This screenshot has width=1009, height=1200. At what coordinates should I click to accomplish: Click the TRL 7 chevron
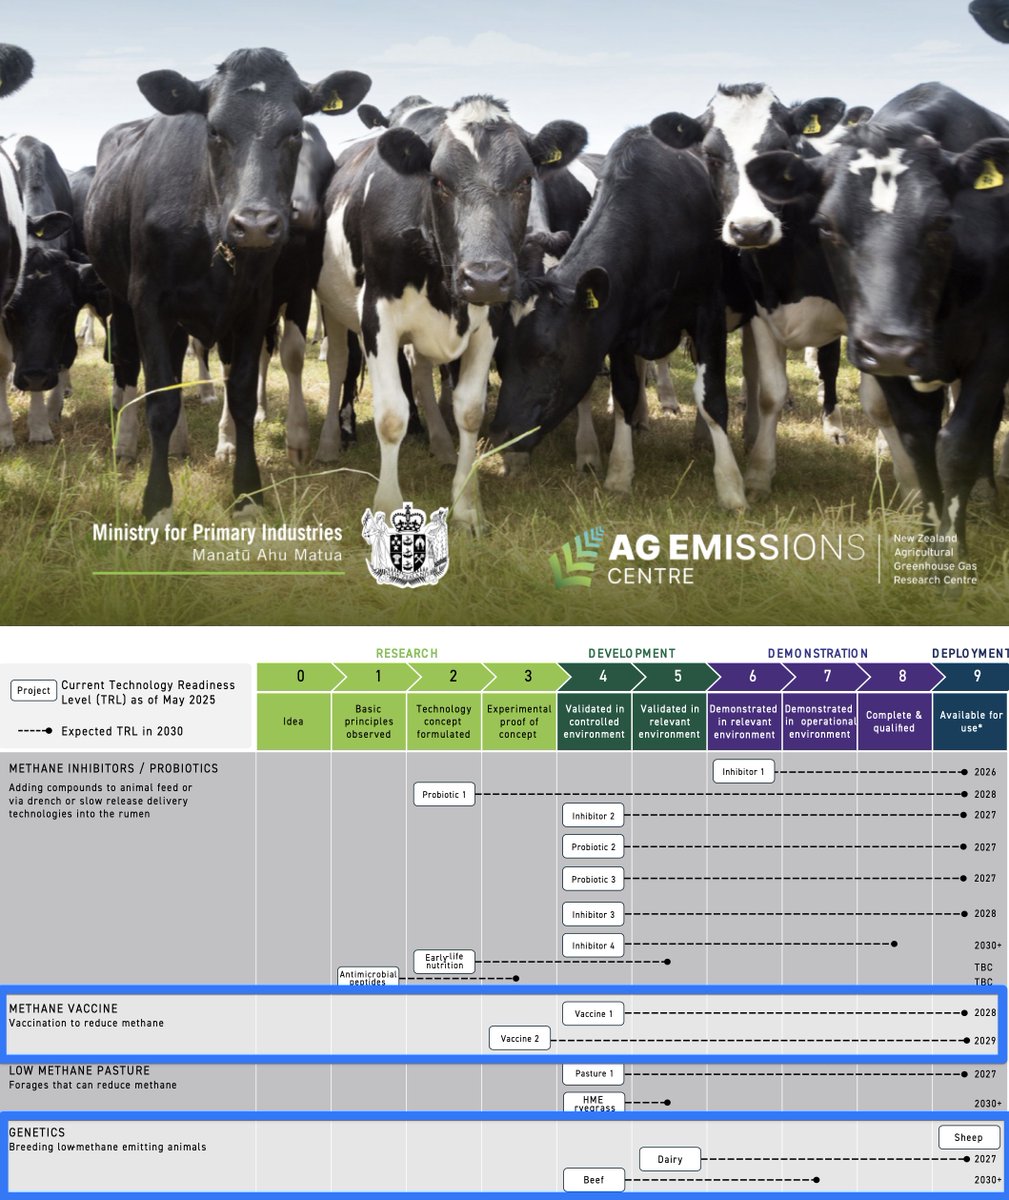click(x=827, y=677)
